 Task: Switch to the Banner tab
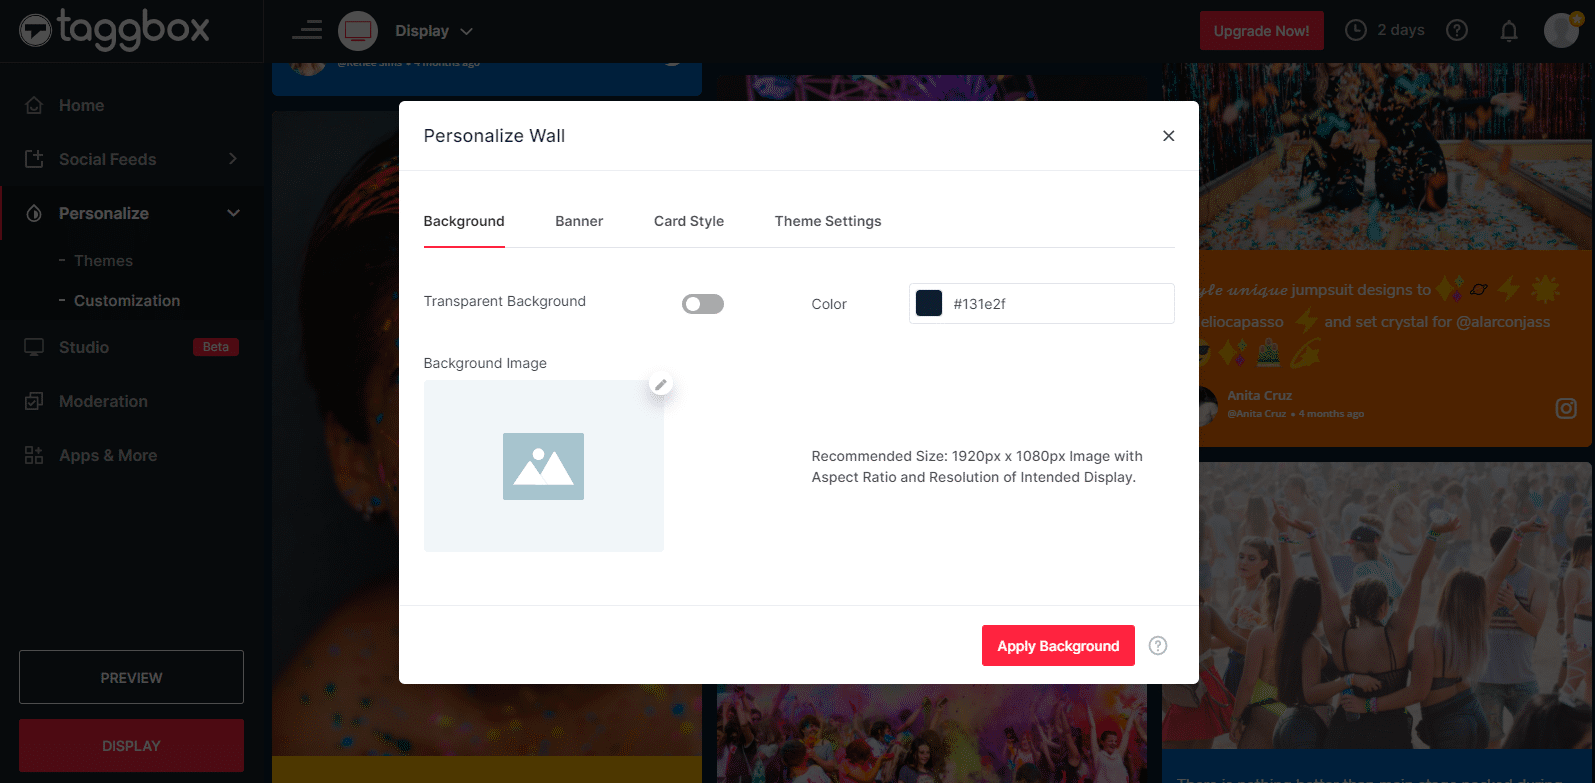tap(579, 221)
